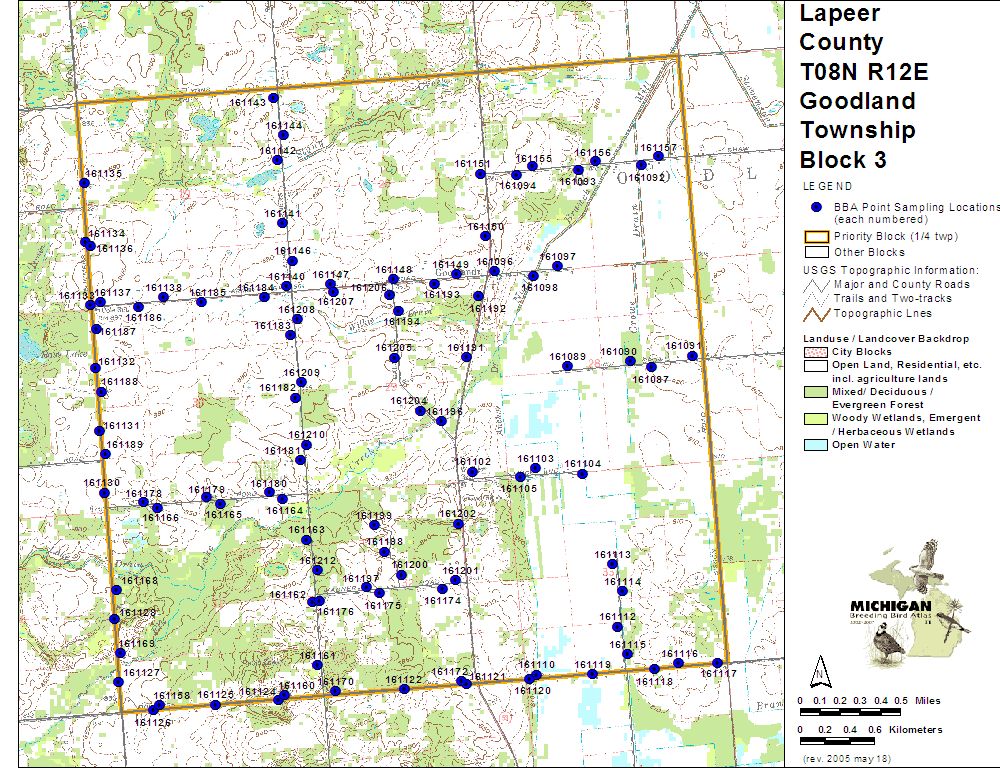This screenshot has width=1000, height=768.
Task: Click the BBA Point Sampling legend dot
Action: coord(816,207)
